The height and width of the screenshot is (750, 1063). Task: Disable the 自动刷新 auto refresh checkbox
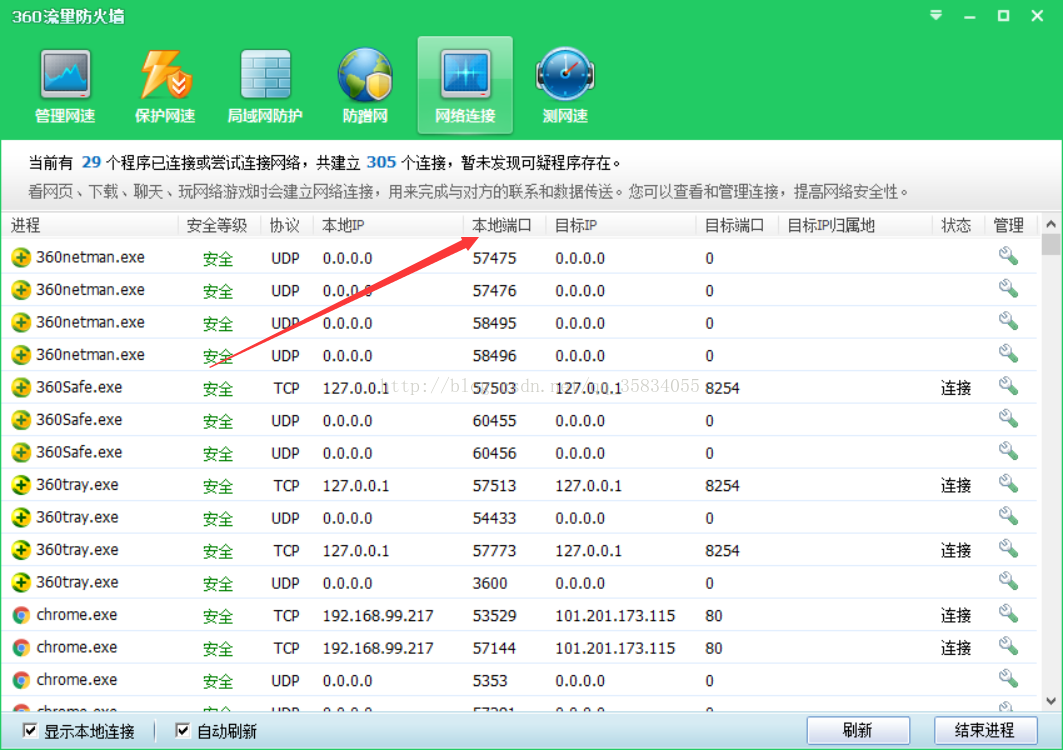tap(183, 731)
